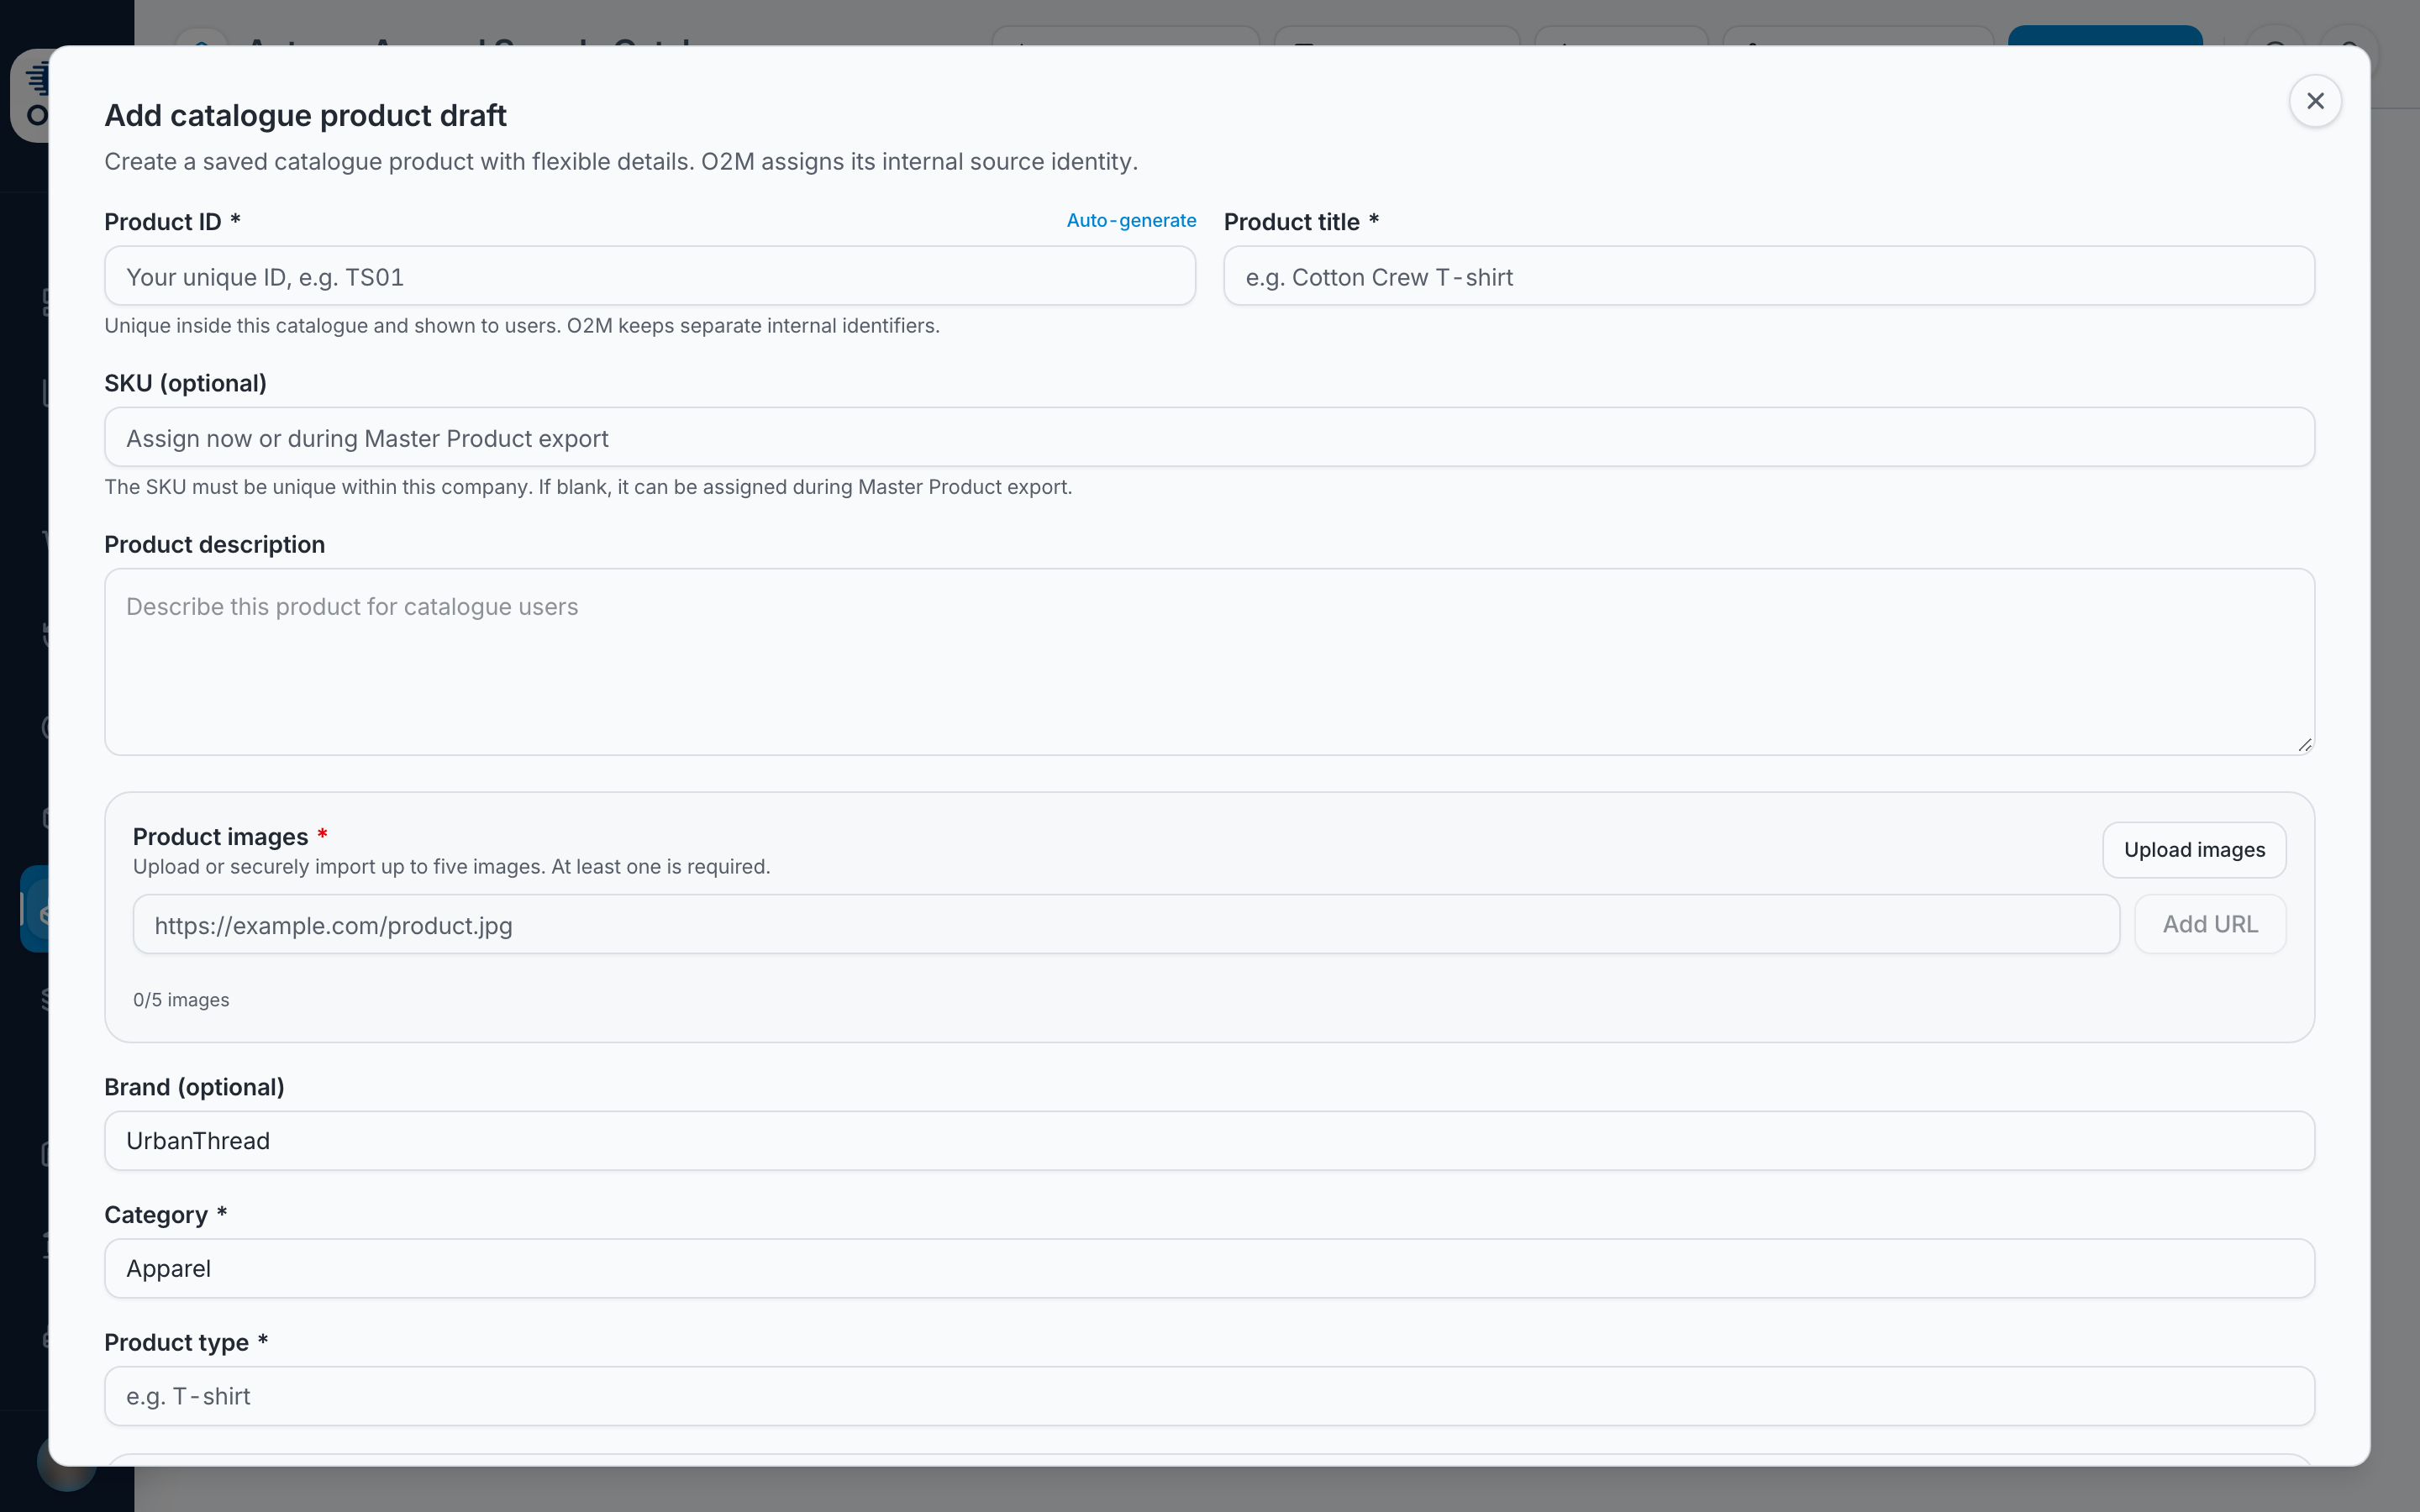
Task: Select the Brand field containing UrbanThread
Action: [1209, 1140]
